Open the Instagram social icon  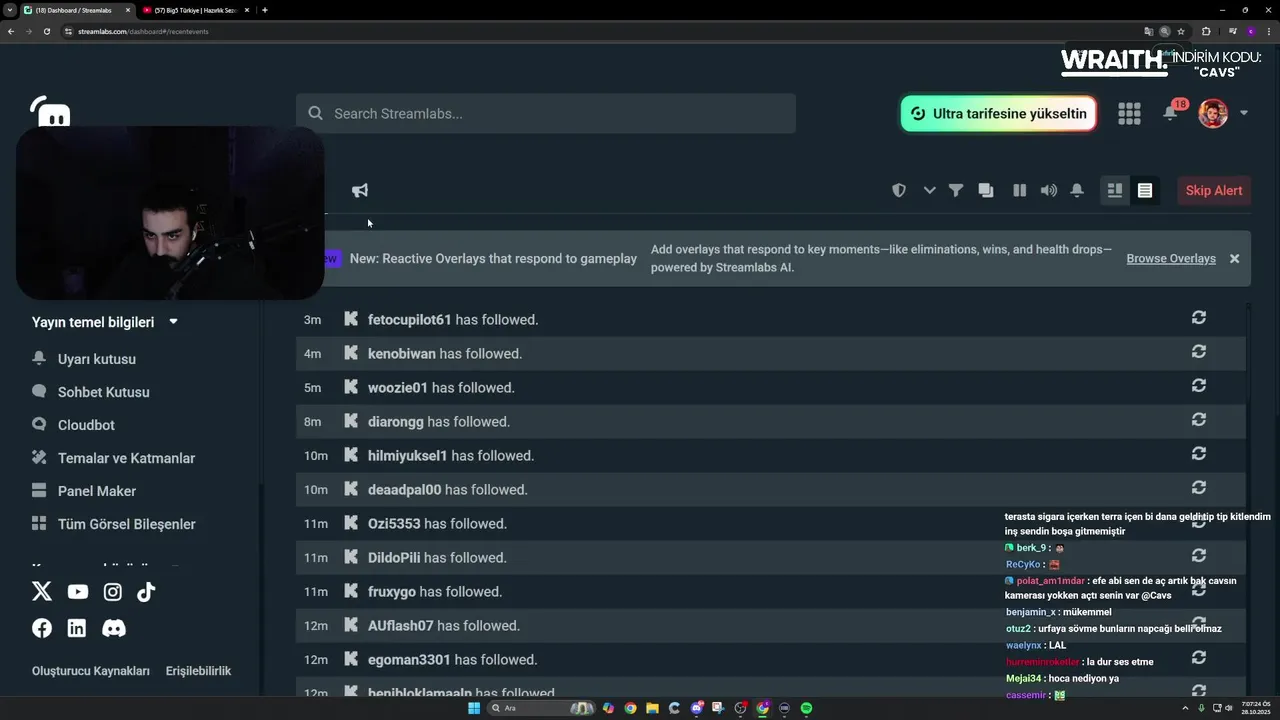(x=113, y=592)
